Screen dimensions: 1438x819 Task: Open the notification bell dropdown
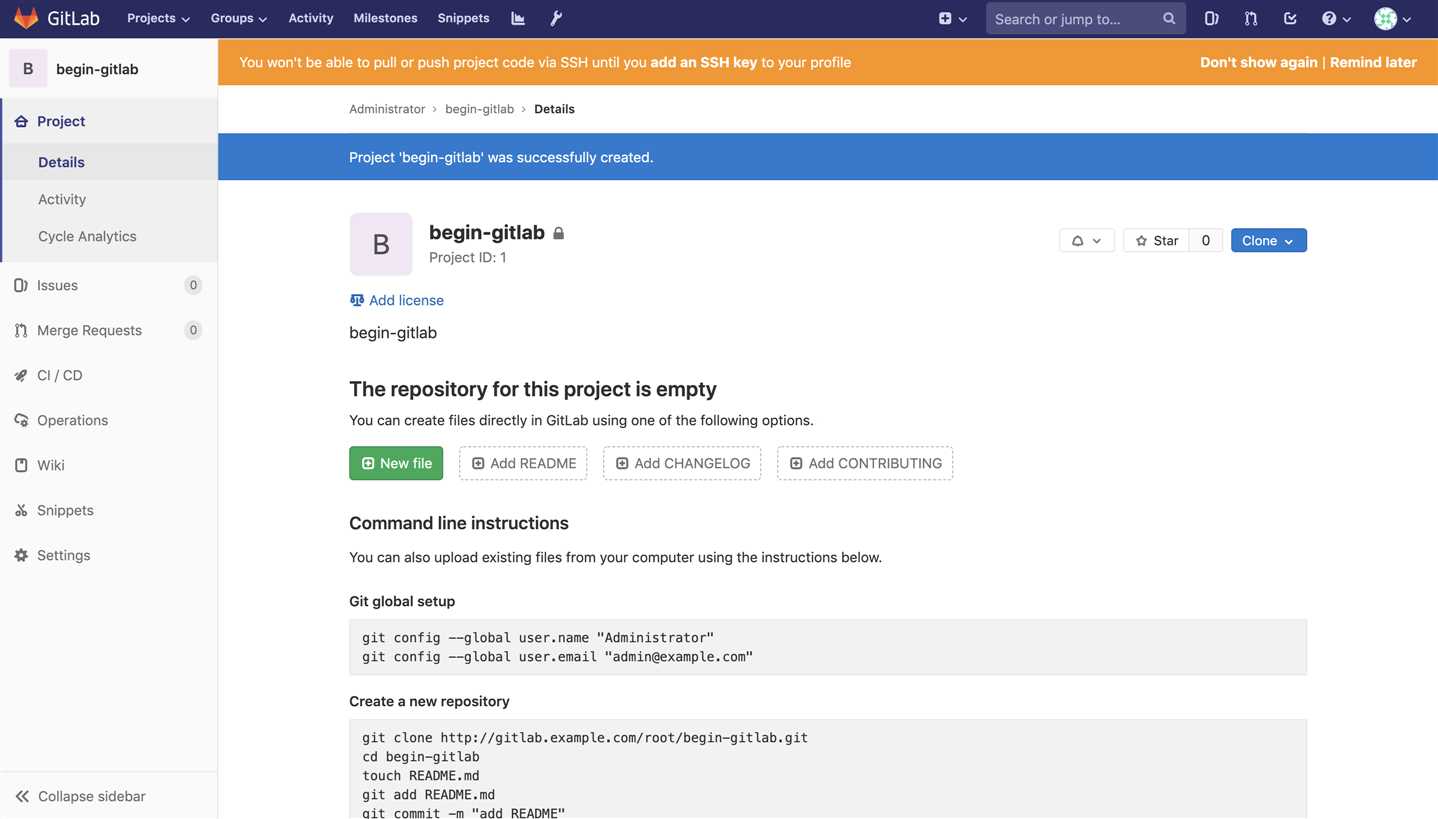pos(1086,240)
